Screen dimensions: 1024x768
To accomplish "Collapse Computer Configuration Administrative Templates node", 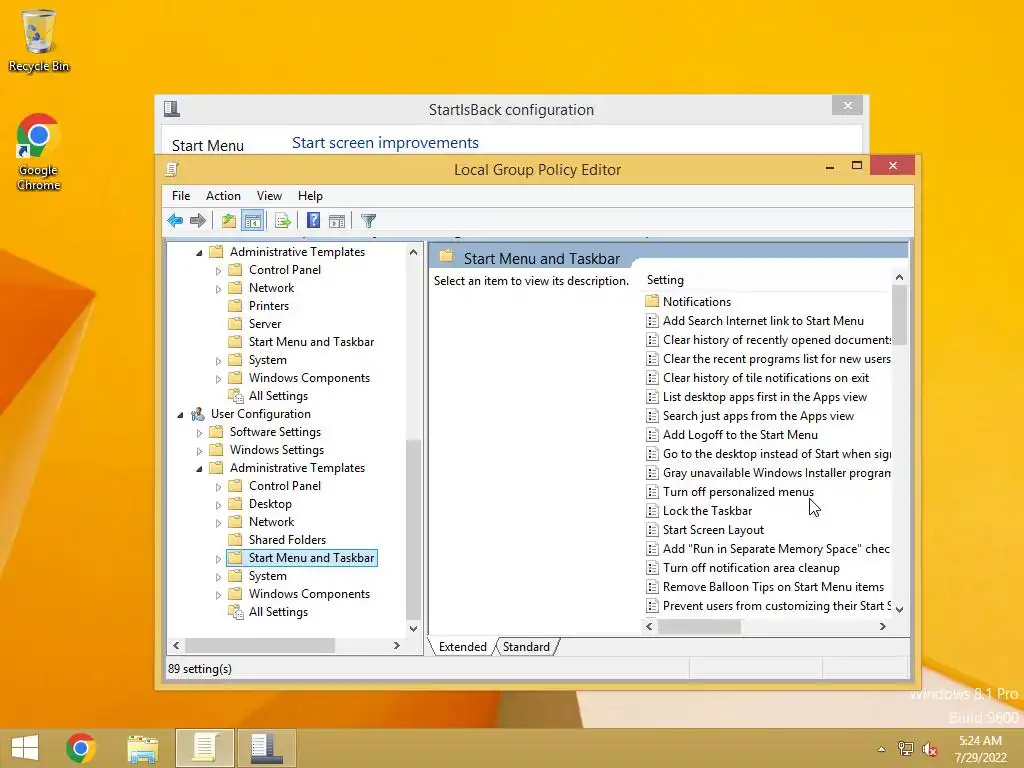I will tap(199, 252).
